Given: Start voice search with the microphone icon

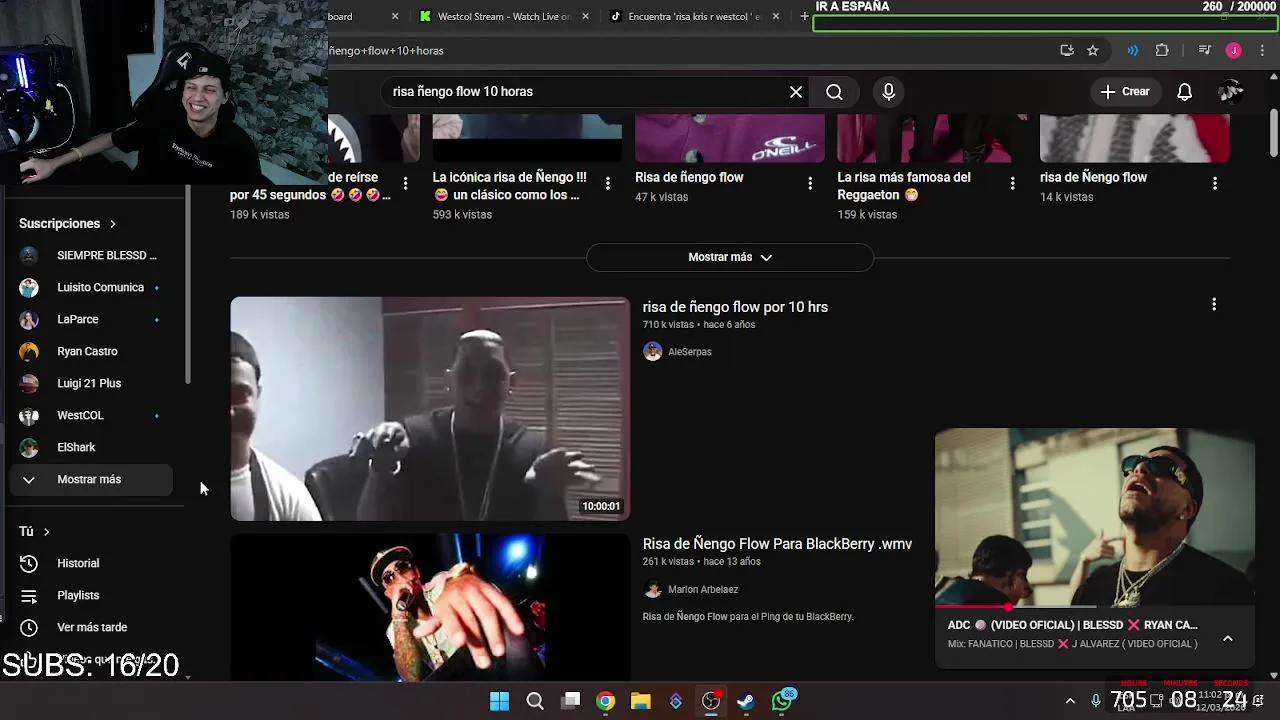Looking at the screenshot, I should [x=888, y=92].
